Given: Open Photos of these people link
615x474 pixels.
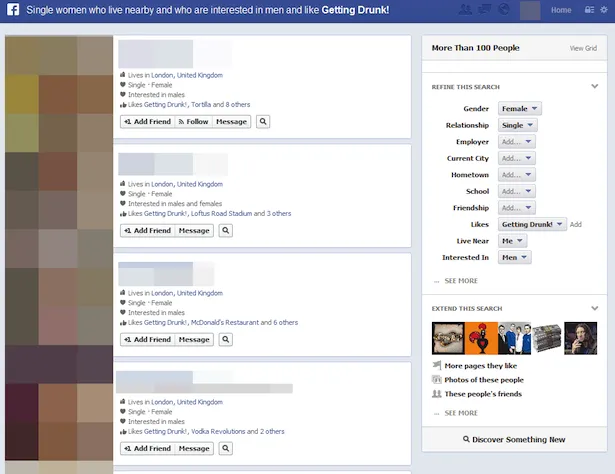Looking at the screenshot, I should click(484, 380).
